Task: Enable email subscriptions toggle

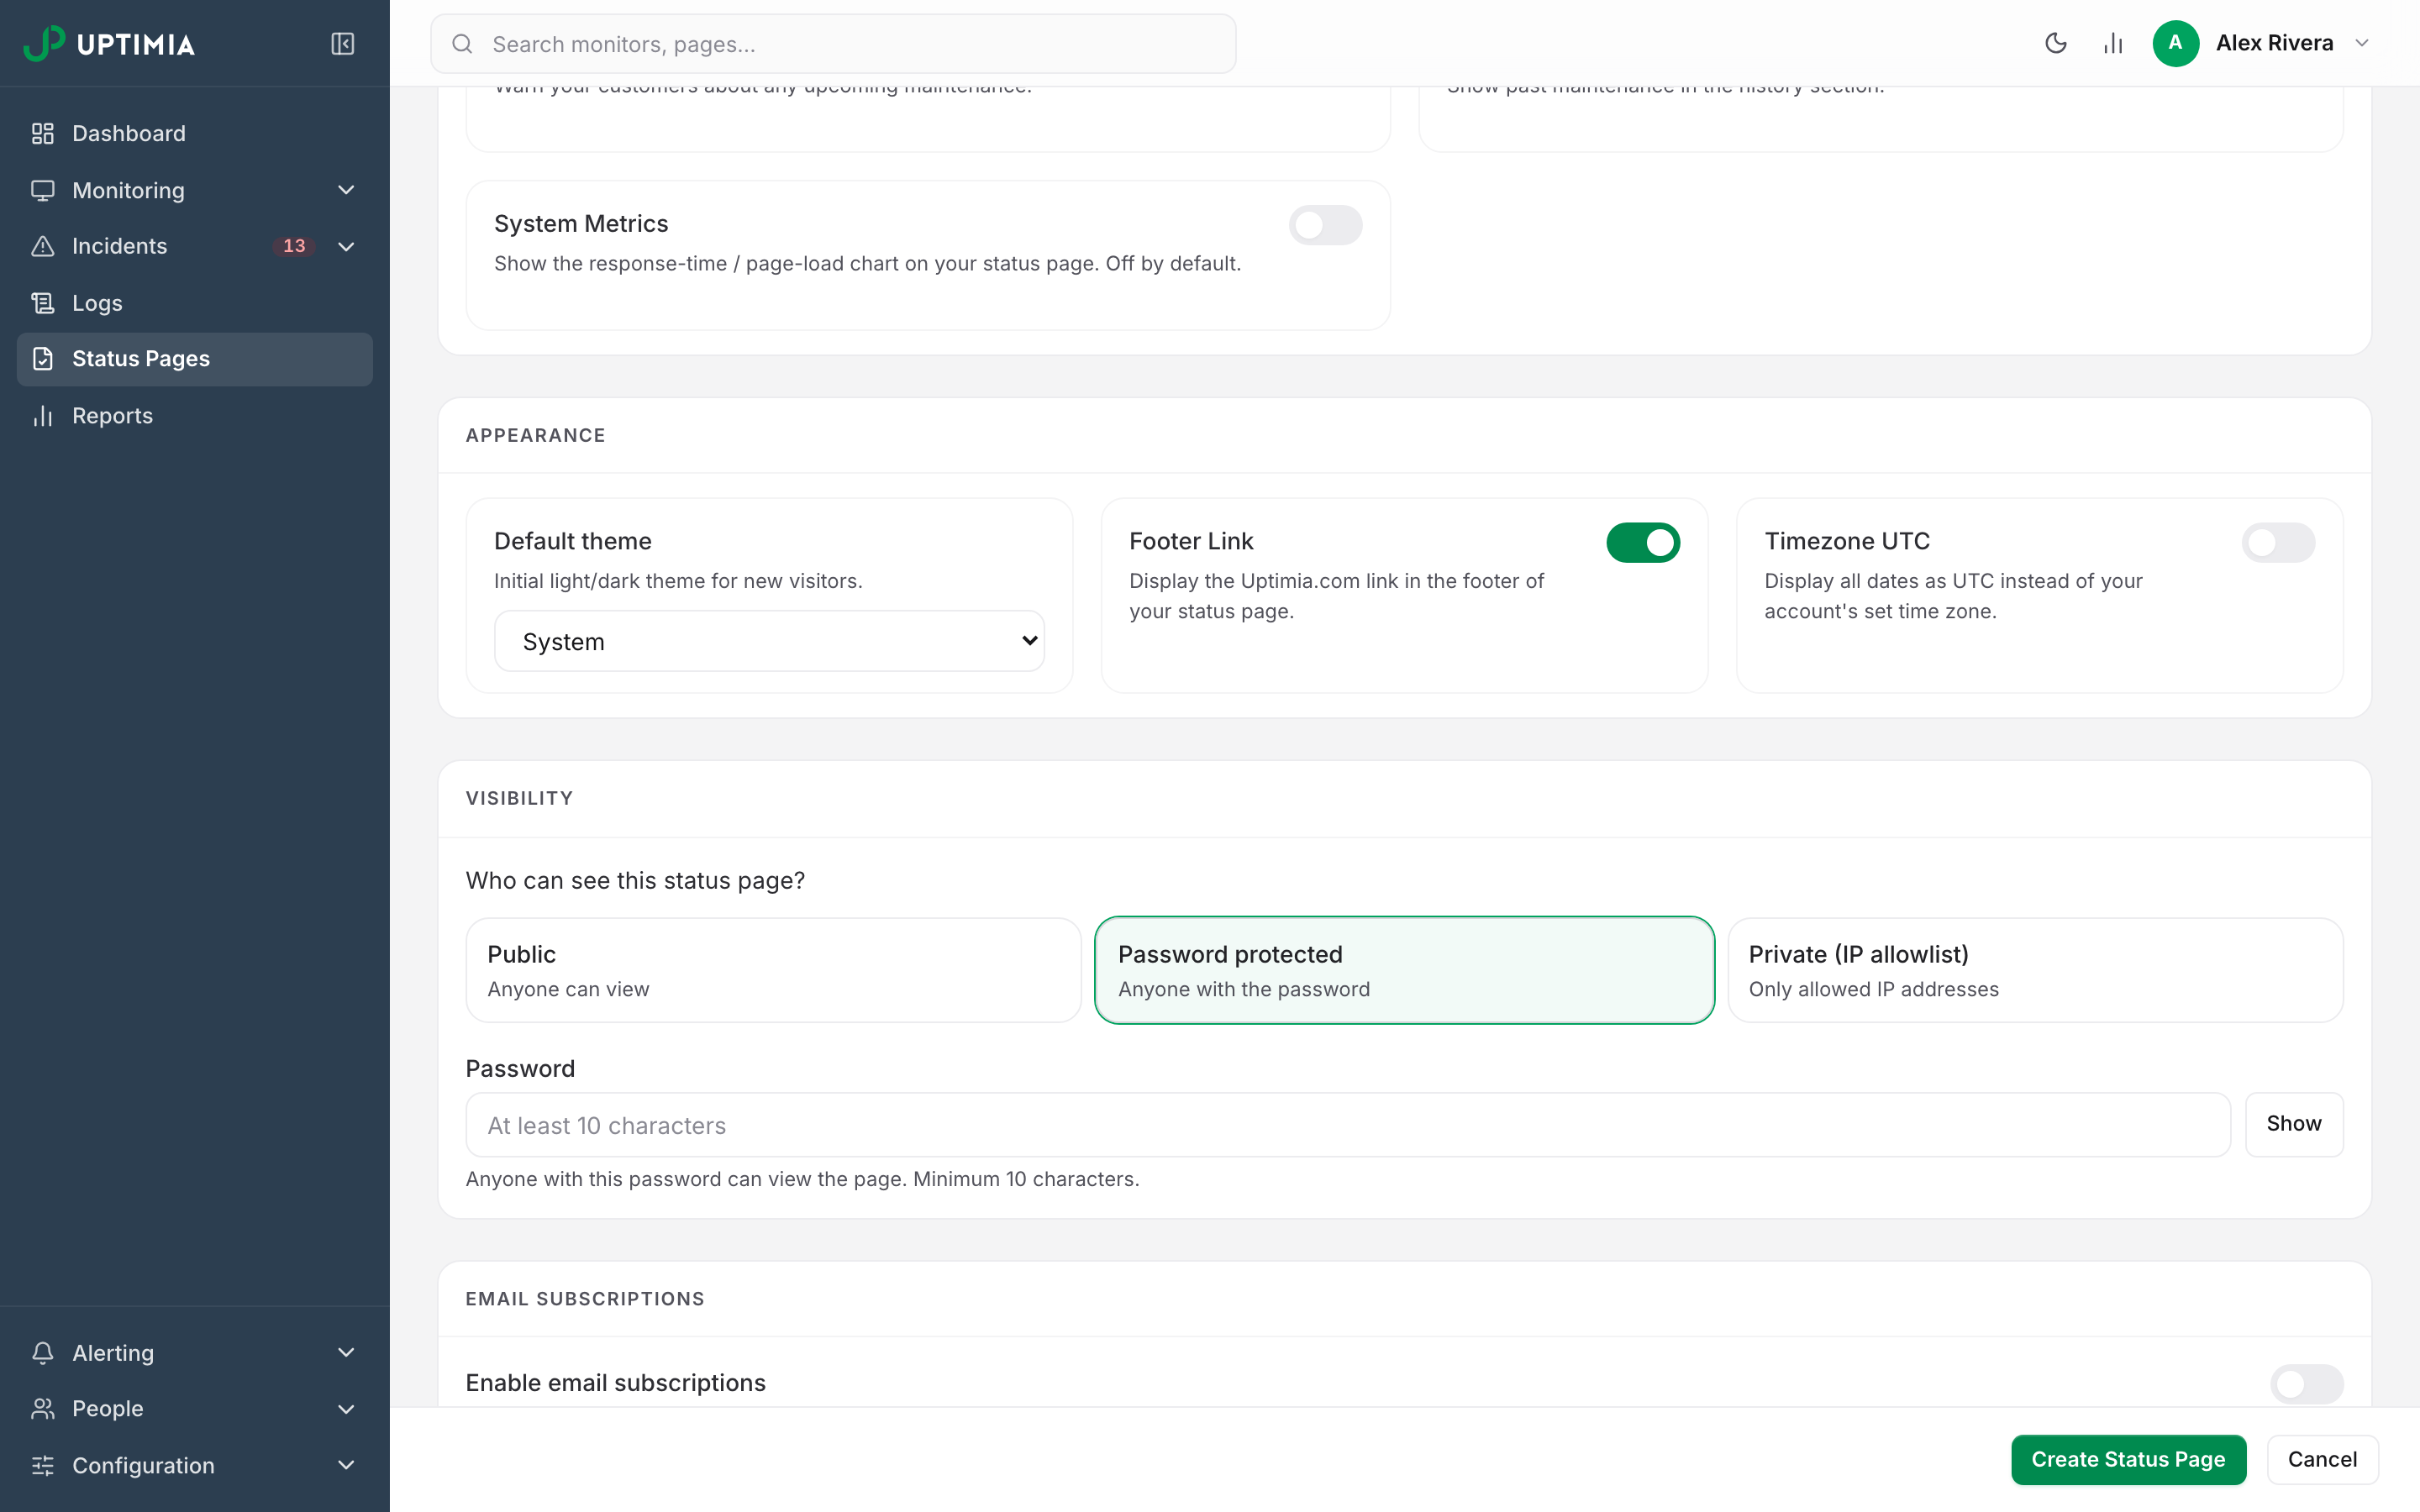Action: 2306,1384
